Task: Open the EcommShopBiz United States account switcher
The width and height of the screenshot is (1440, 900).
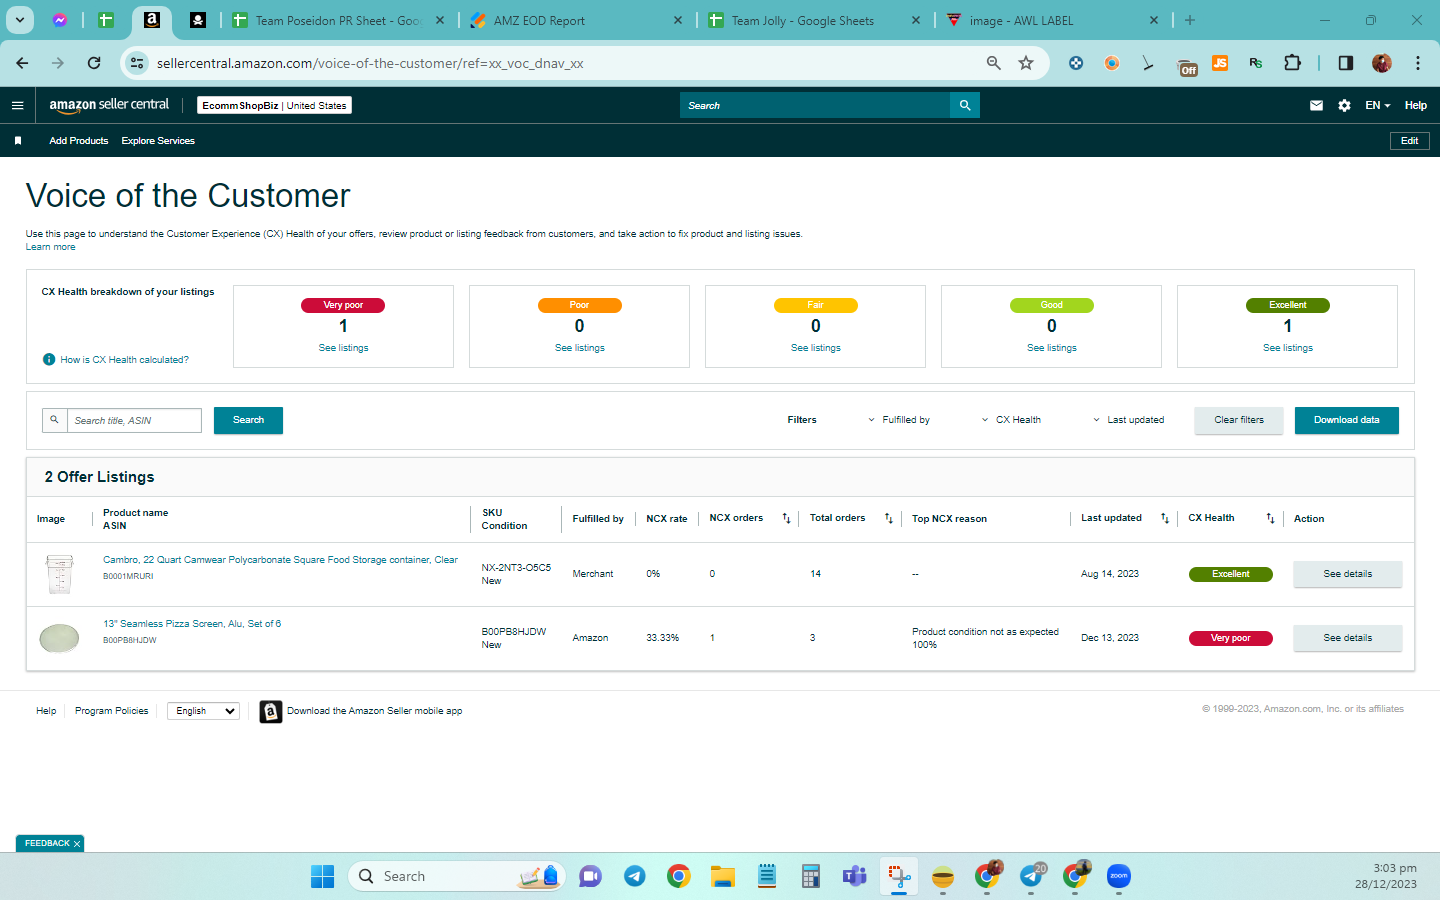Action: [x=275, y=105]
